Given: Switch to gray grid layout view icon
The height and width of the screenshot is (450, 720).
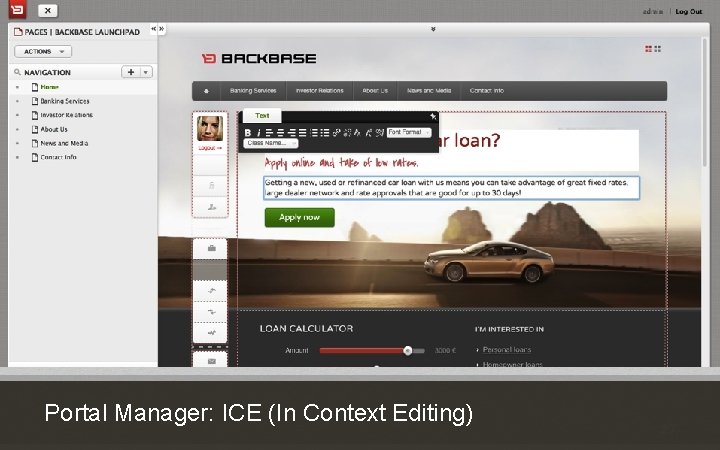Looking at the screenshot, I should [658, 49].
